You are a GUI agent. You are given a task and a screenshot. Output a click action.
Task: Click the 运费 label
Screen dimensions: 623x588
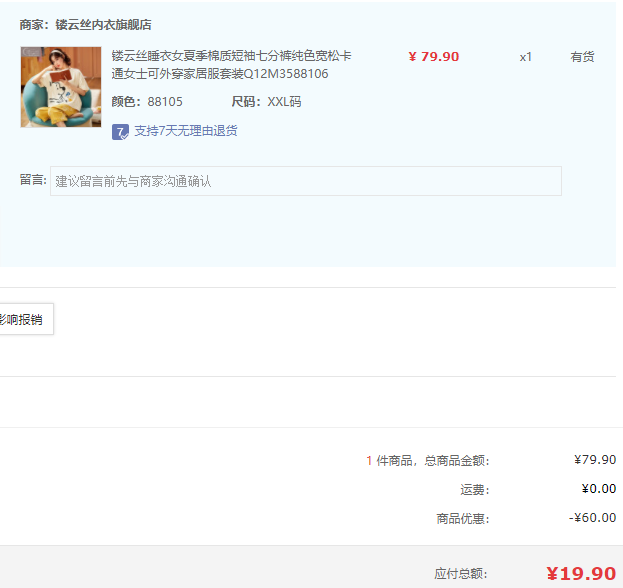(474, 490)
